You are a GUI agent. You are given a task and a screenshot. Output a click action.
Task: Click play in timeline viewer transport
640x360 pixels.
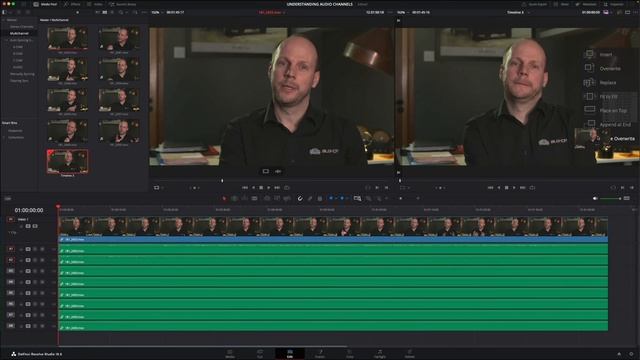[514, 188]
